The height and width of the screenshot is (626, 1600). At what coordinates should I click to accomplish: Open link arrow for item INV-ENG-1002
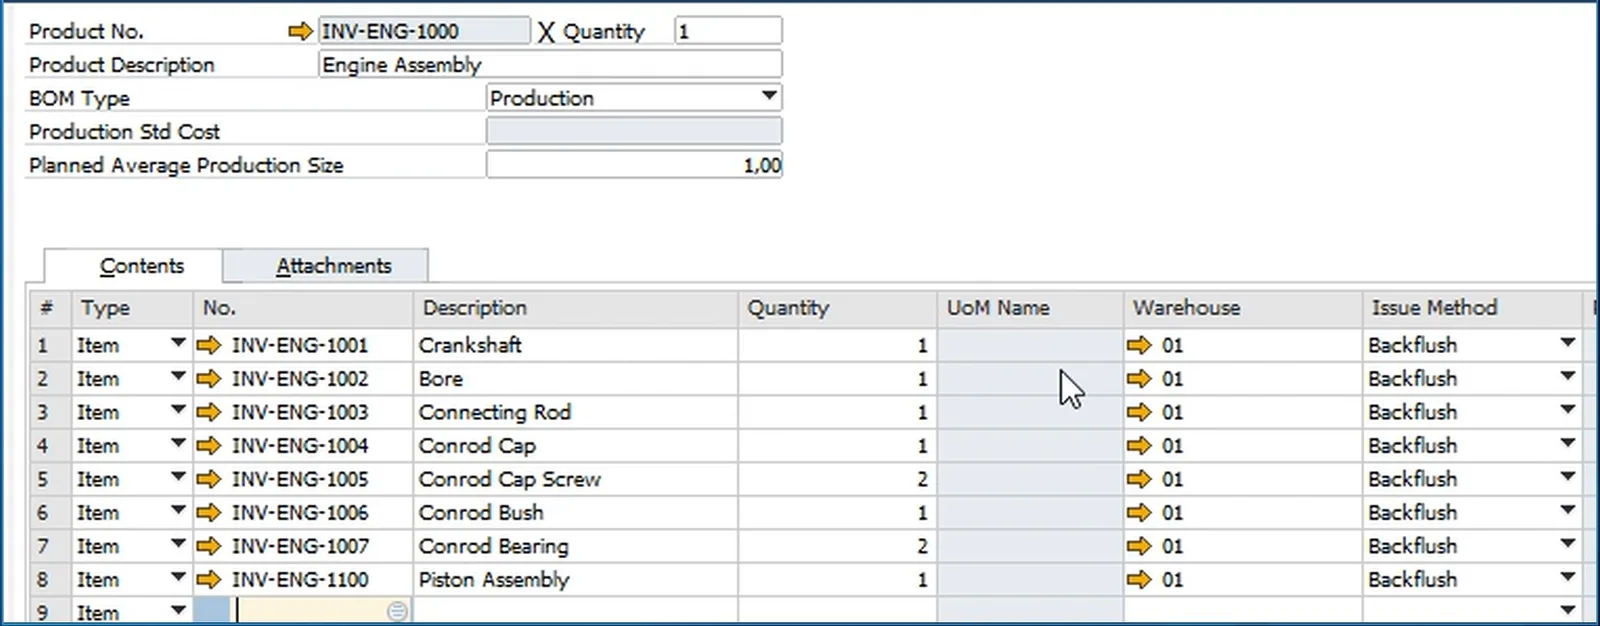209,379
